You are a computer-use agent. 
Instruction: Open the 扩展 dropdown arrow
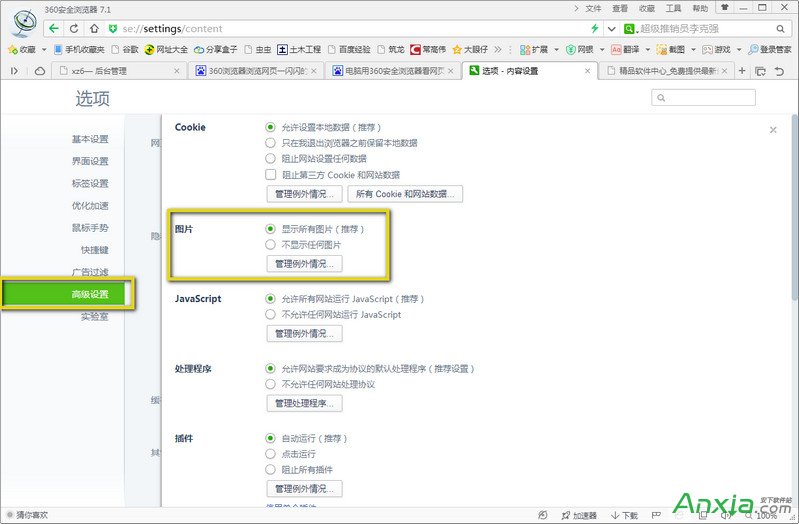click(556, 49)
